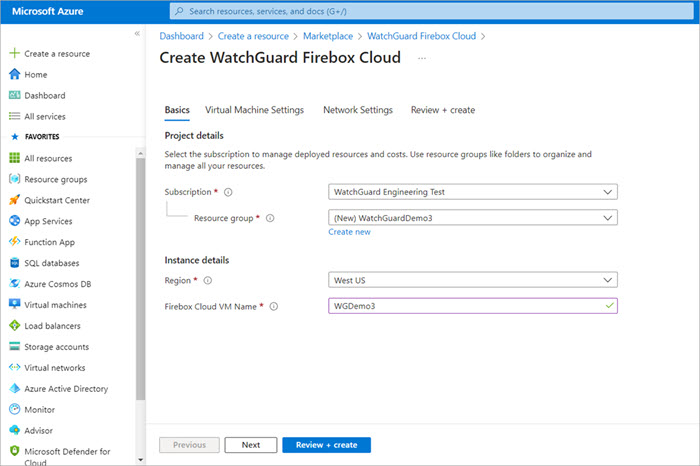Click the blue Review + create button
Image resolution: width=700 pixels, height=466 pixels.
pyautogui.click(x=326, y=445)
